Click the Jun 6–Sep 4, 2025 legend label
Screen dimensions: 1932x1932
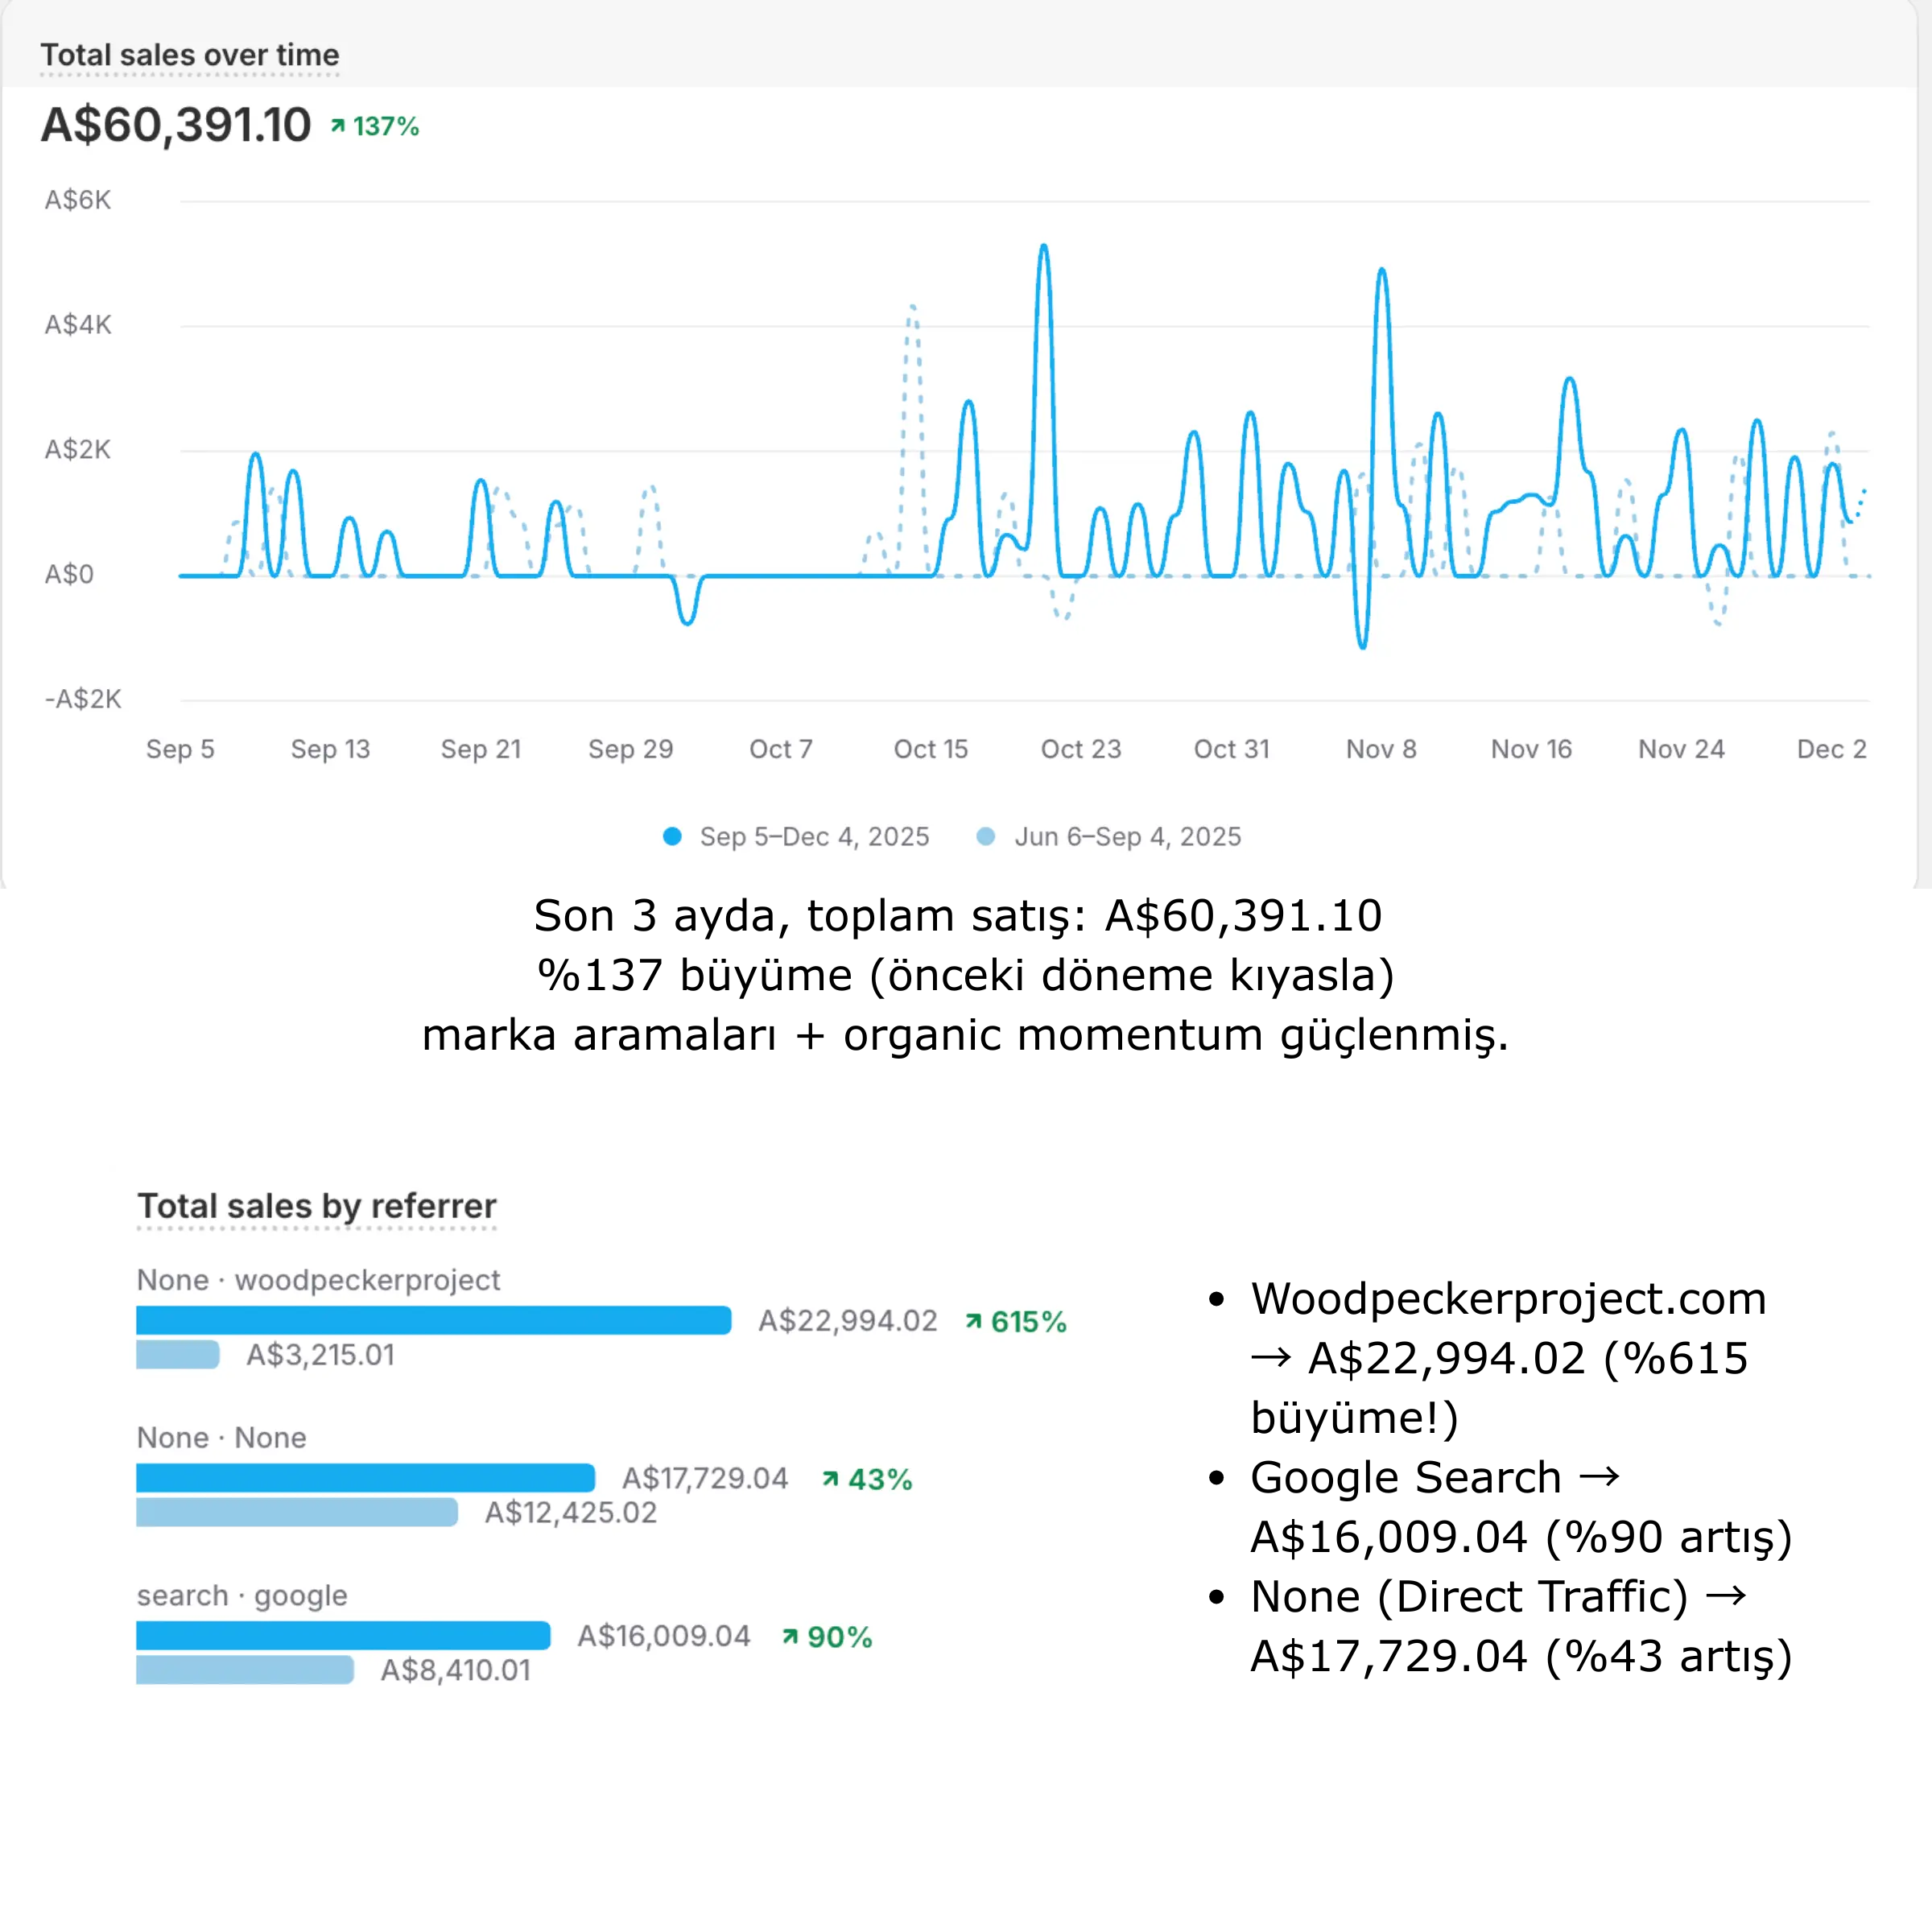(x=1127, y=837)
